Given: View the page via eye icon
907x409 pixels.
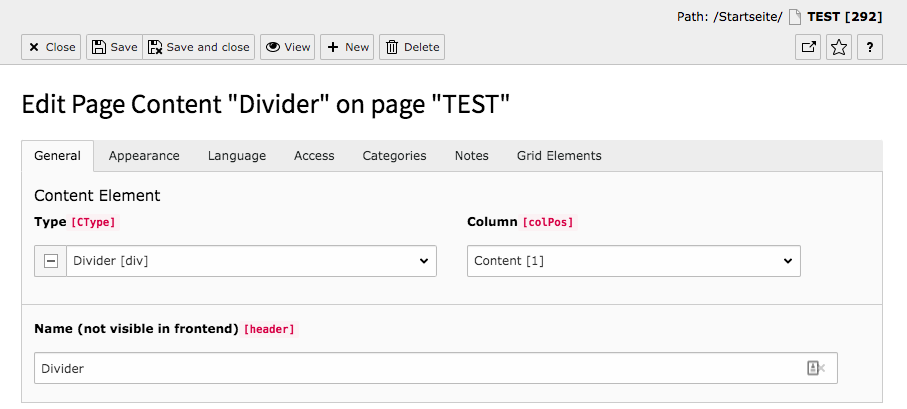Looking at the screenshot, I should point(287,47).
